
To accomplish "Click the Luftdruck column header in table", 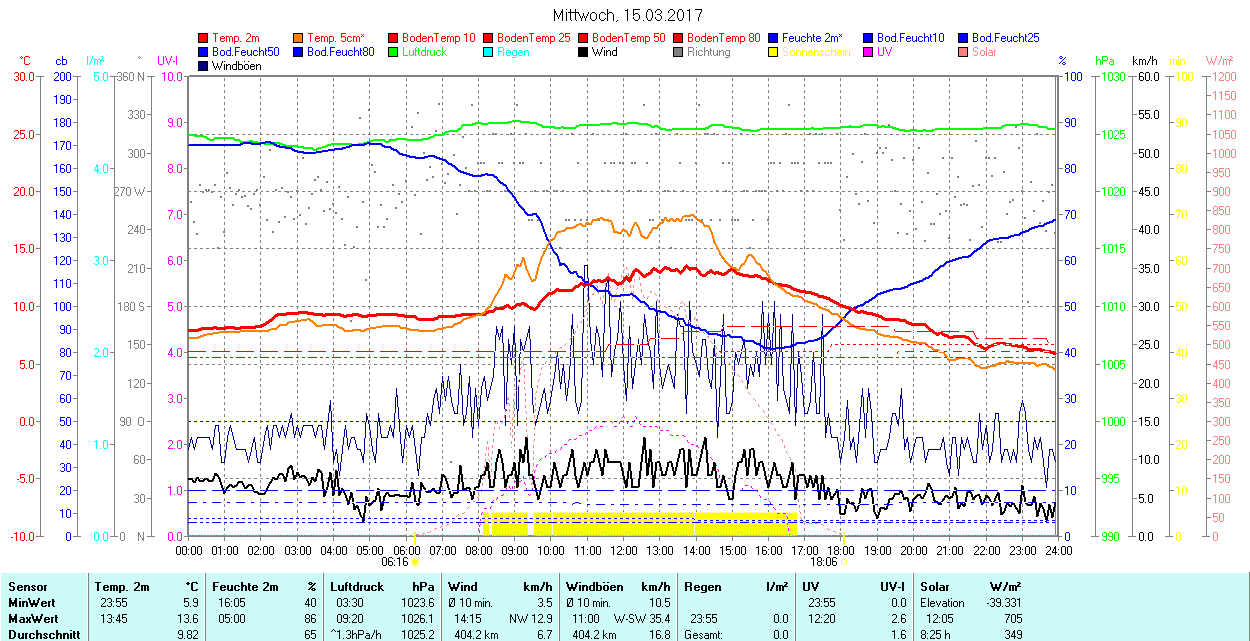I will coord(358,587).
